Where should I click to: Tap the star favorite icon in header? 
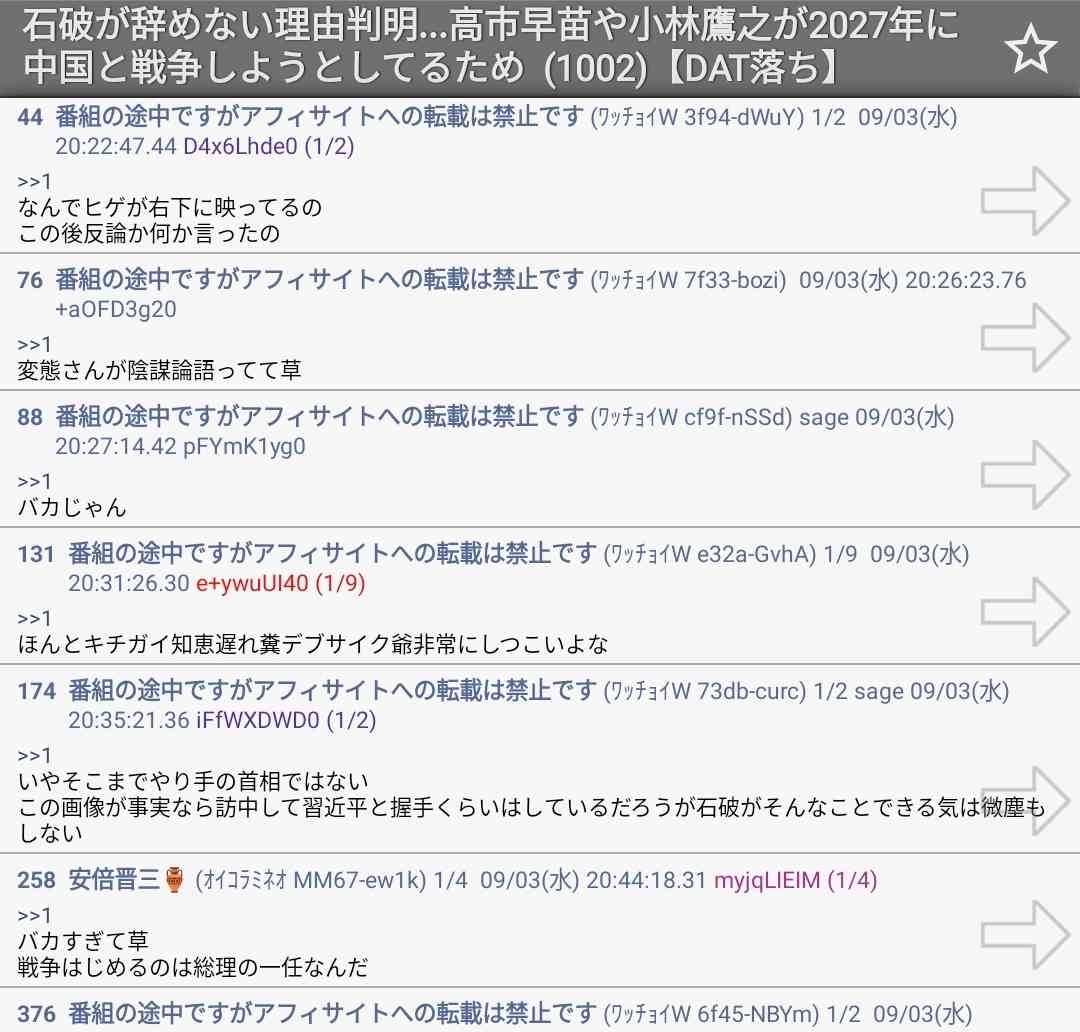tap(1030, 49)
